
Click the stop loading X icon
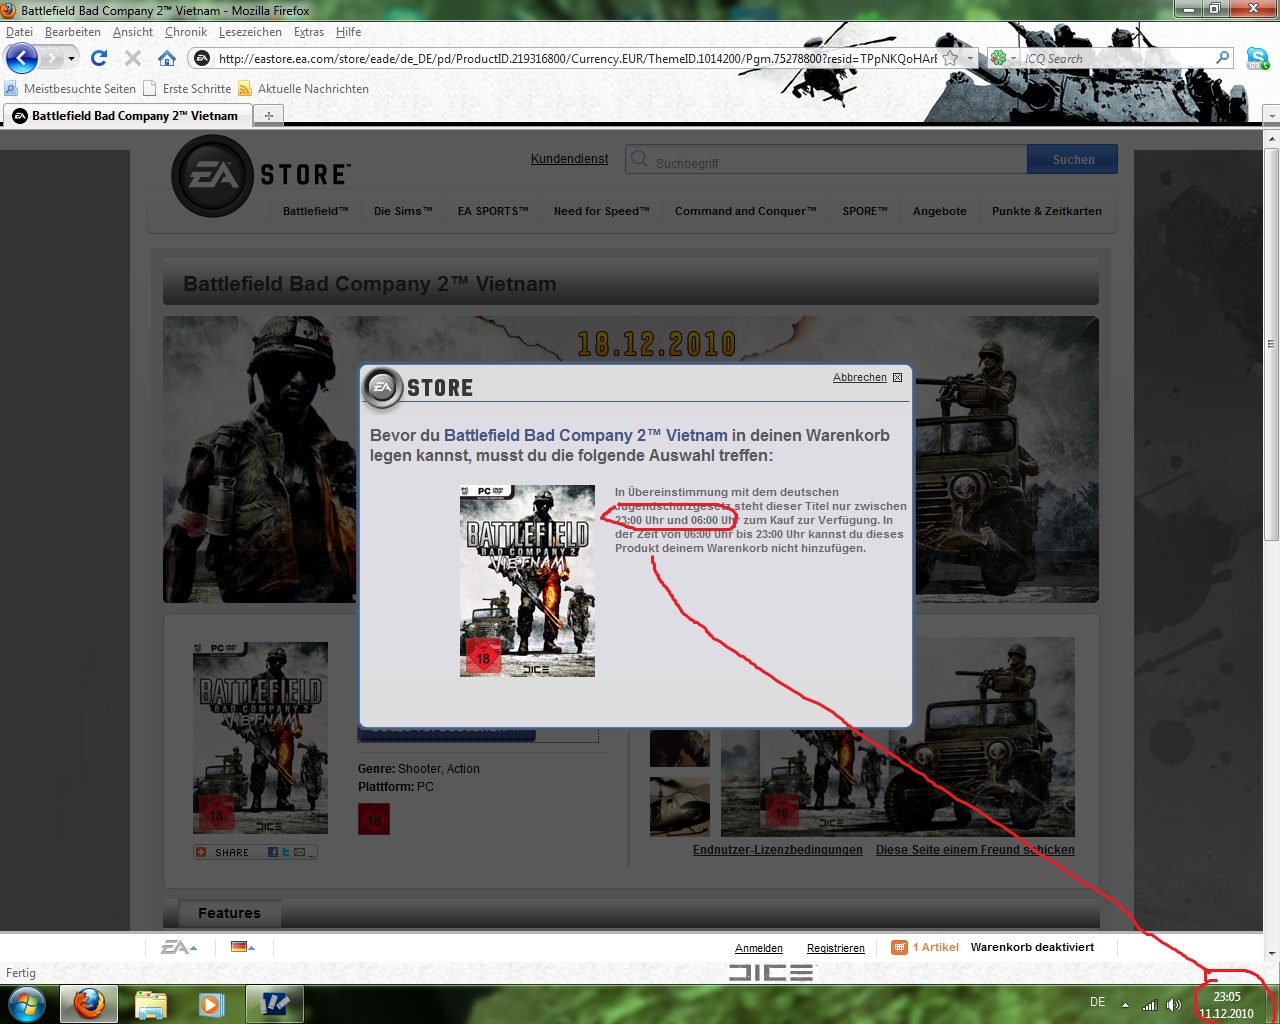[132, 58]
